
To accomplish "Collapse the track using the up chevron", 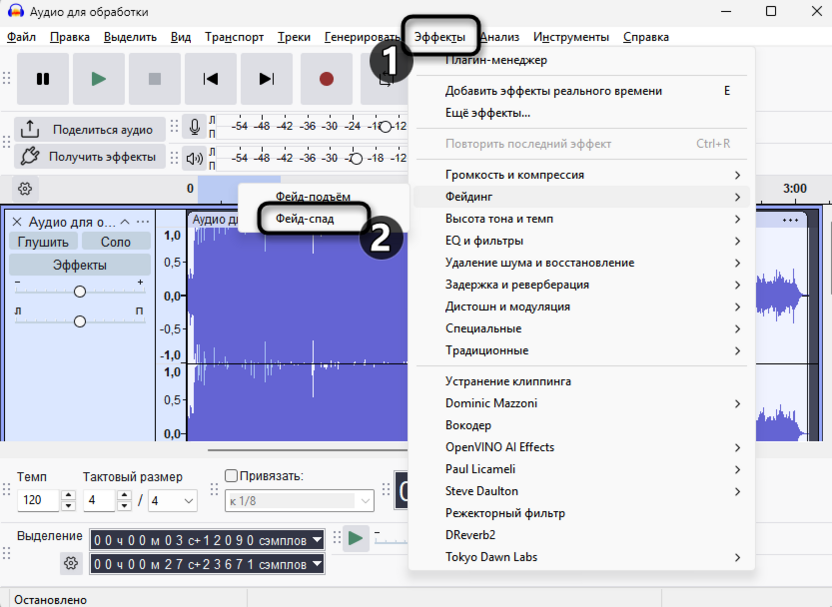I will (125, 222).
